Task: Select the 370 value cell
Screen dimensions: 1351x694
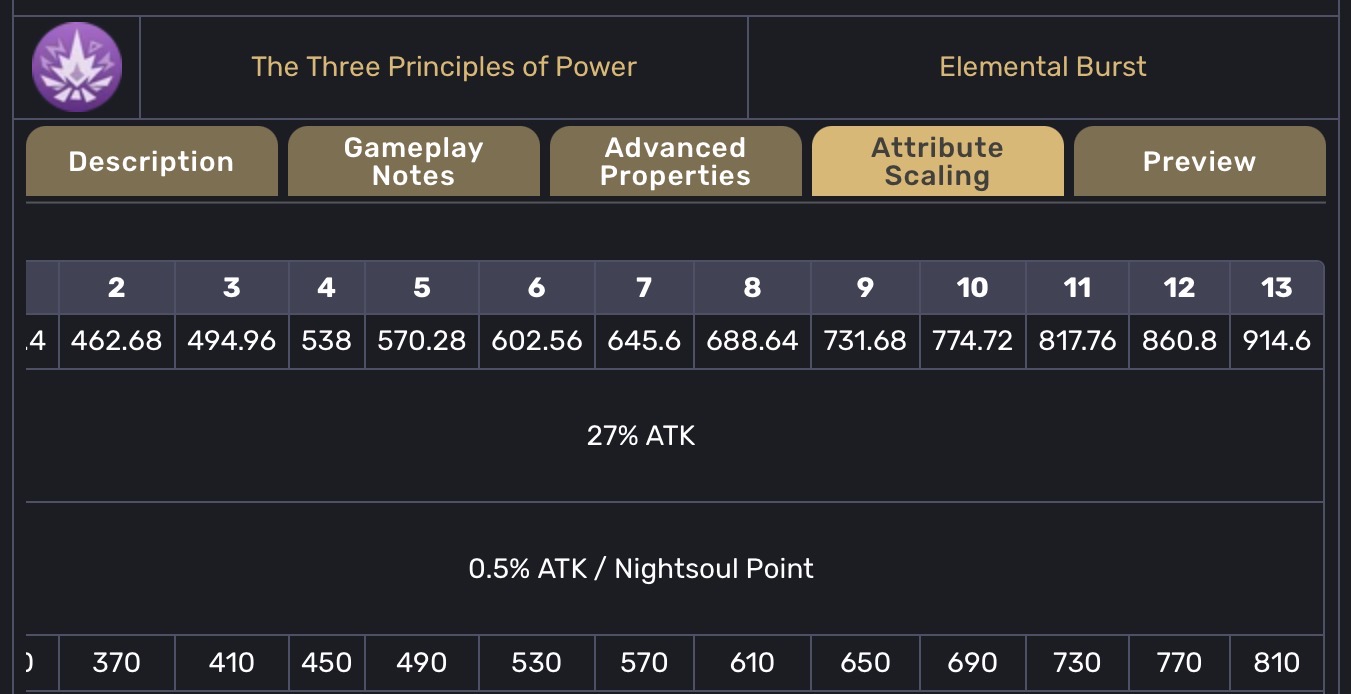Action: coord(116,662)
